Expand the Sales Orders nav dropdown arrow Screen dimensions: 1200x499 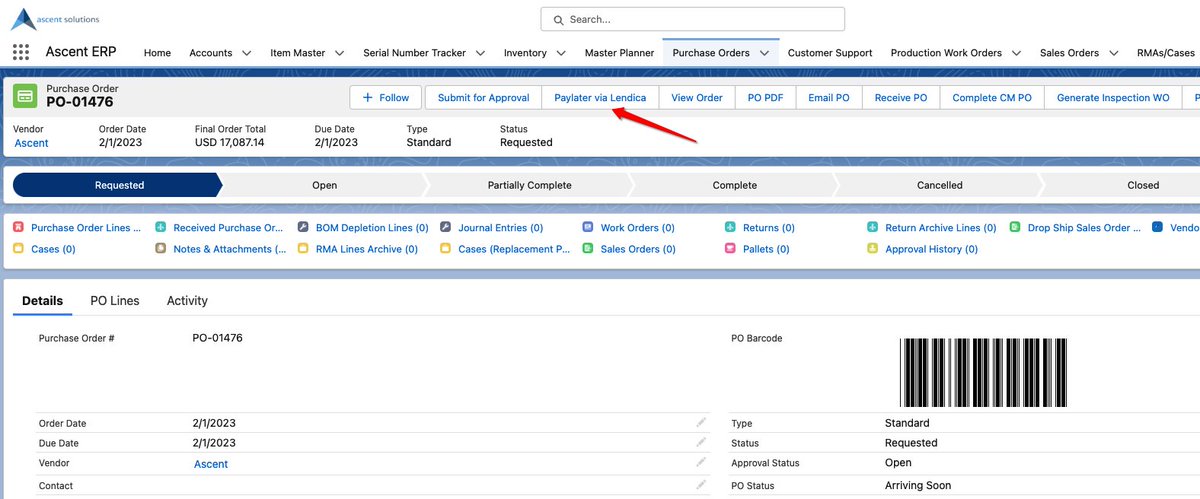click(x=1113, y=53)
